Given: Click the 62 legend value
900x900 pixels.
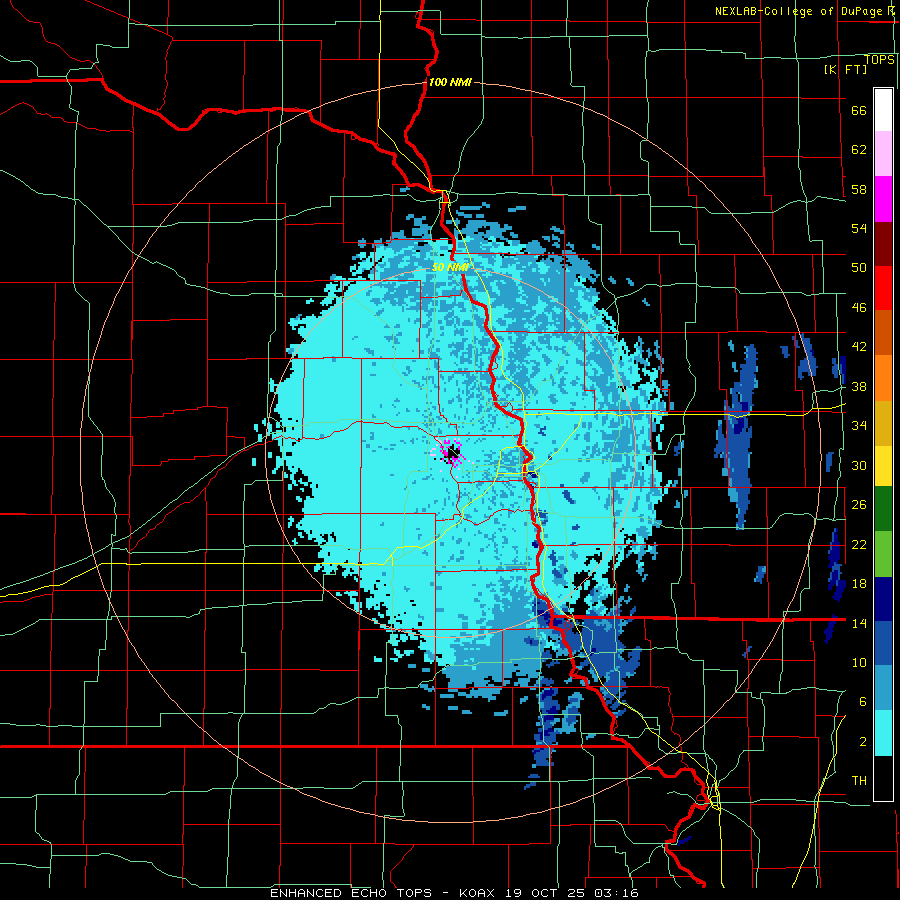Looking at the screenshot, I should coord(859,150).
